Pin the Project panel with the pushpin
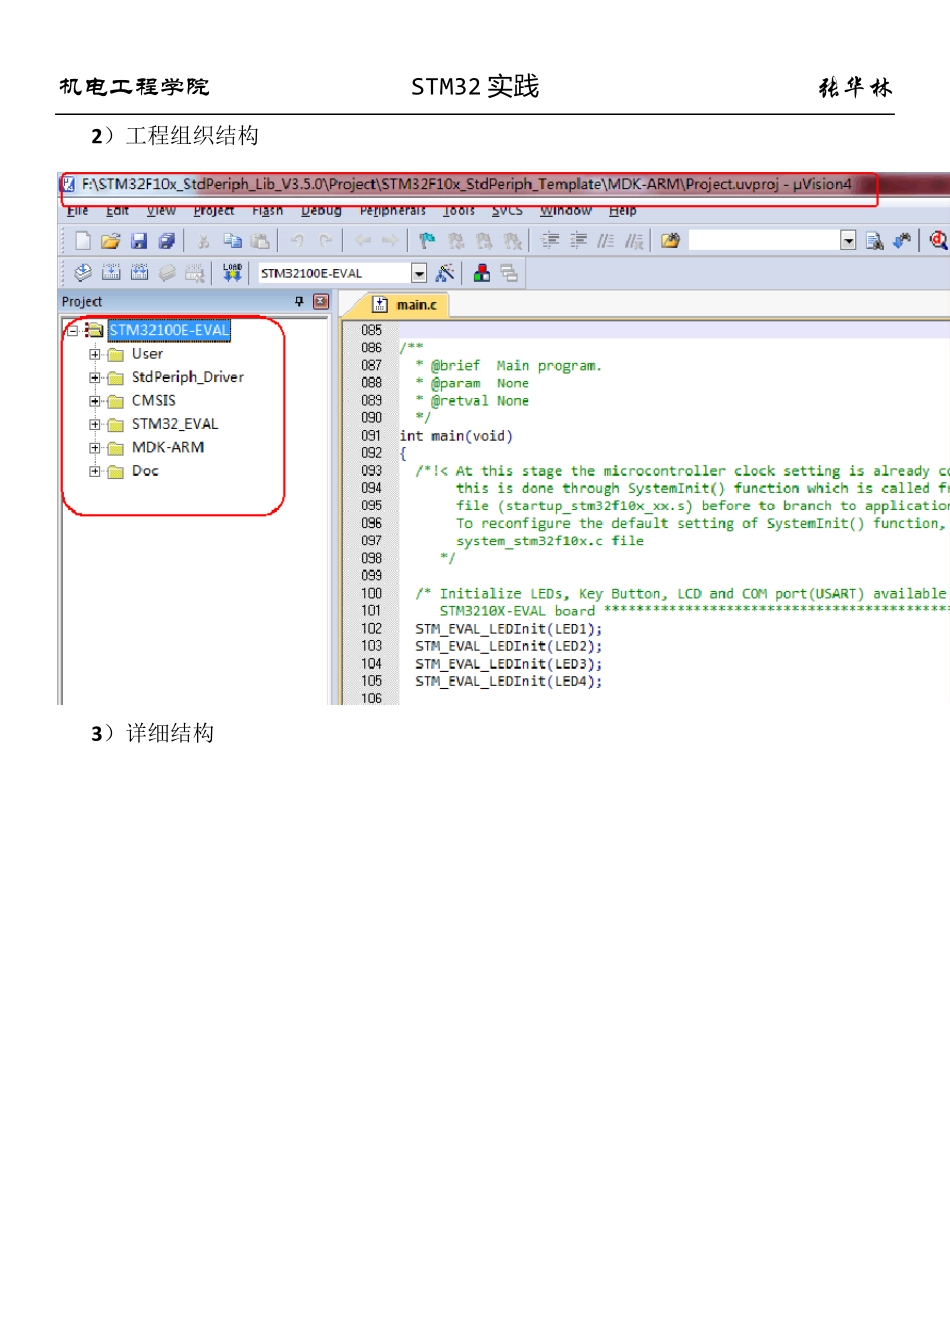950x1344 pixels. (299, 302)
